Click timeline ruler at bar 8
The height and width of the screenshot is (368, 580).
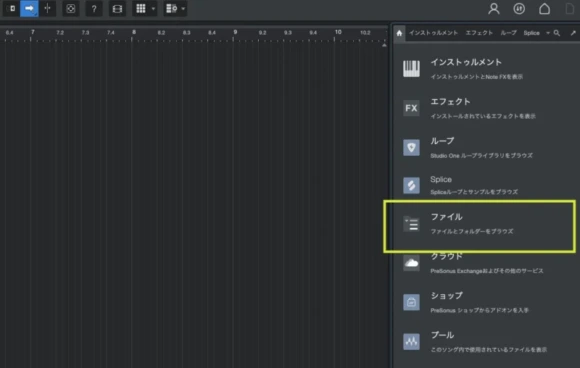tap(134, 32)
